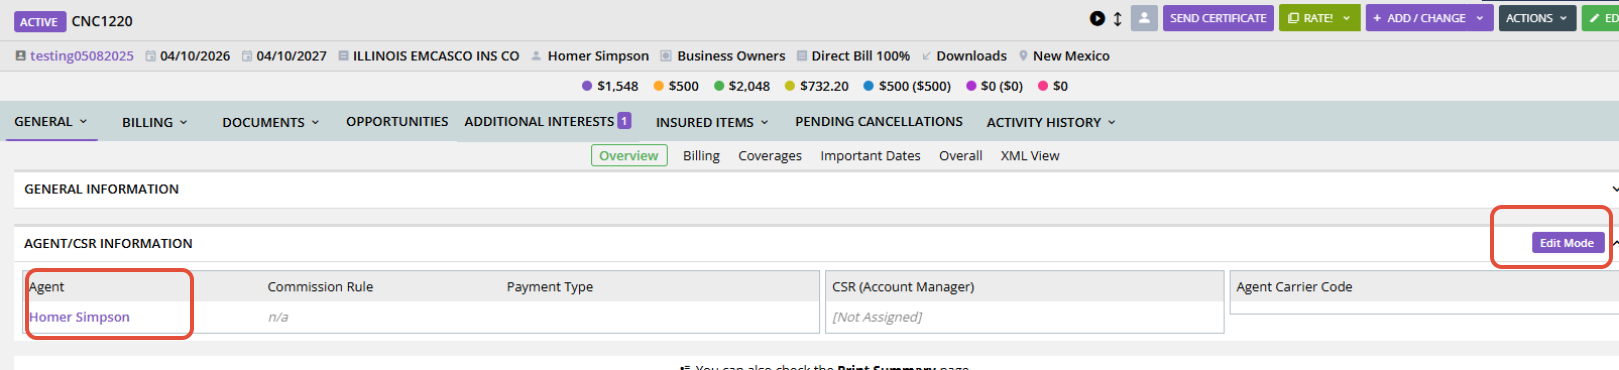Click the Edit Mode button
1619x370 pixels.
(1567, 243)
